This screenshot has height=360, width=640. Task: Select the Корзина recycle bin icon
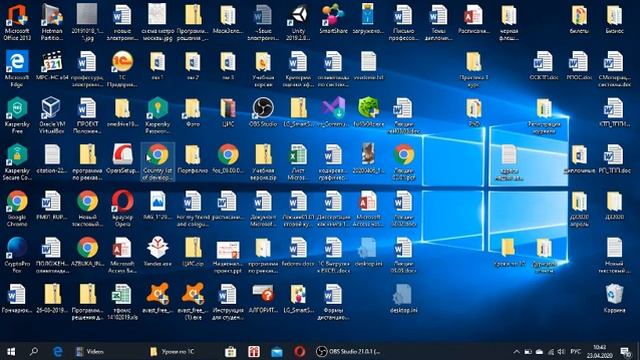coord(614,299)
